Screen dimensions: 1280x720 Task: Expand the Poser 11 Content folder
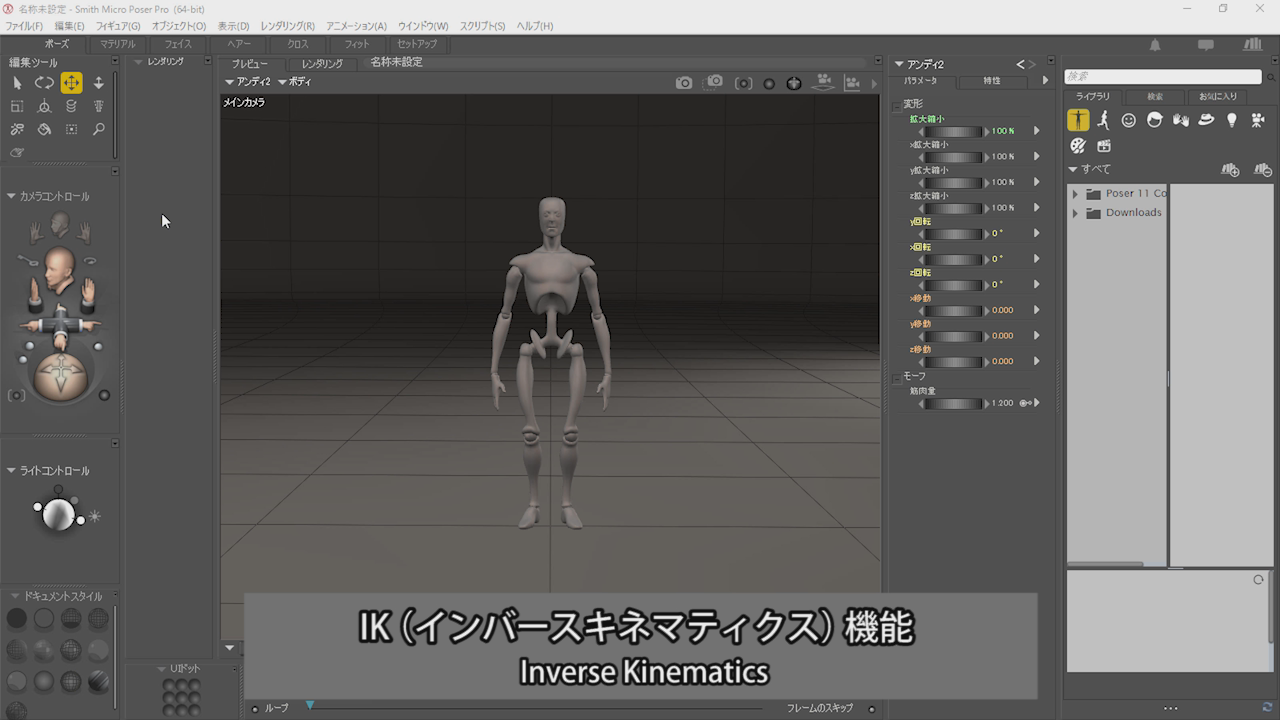[1075, 194]
